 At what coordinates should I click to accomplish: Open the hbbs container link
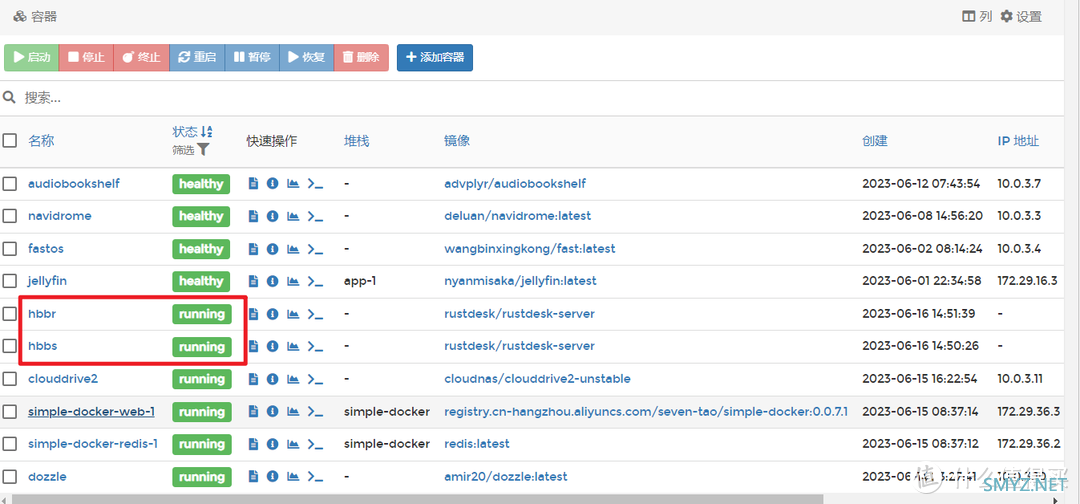pyautogui.click(x=42, y=346)
